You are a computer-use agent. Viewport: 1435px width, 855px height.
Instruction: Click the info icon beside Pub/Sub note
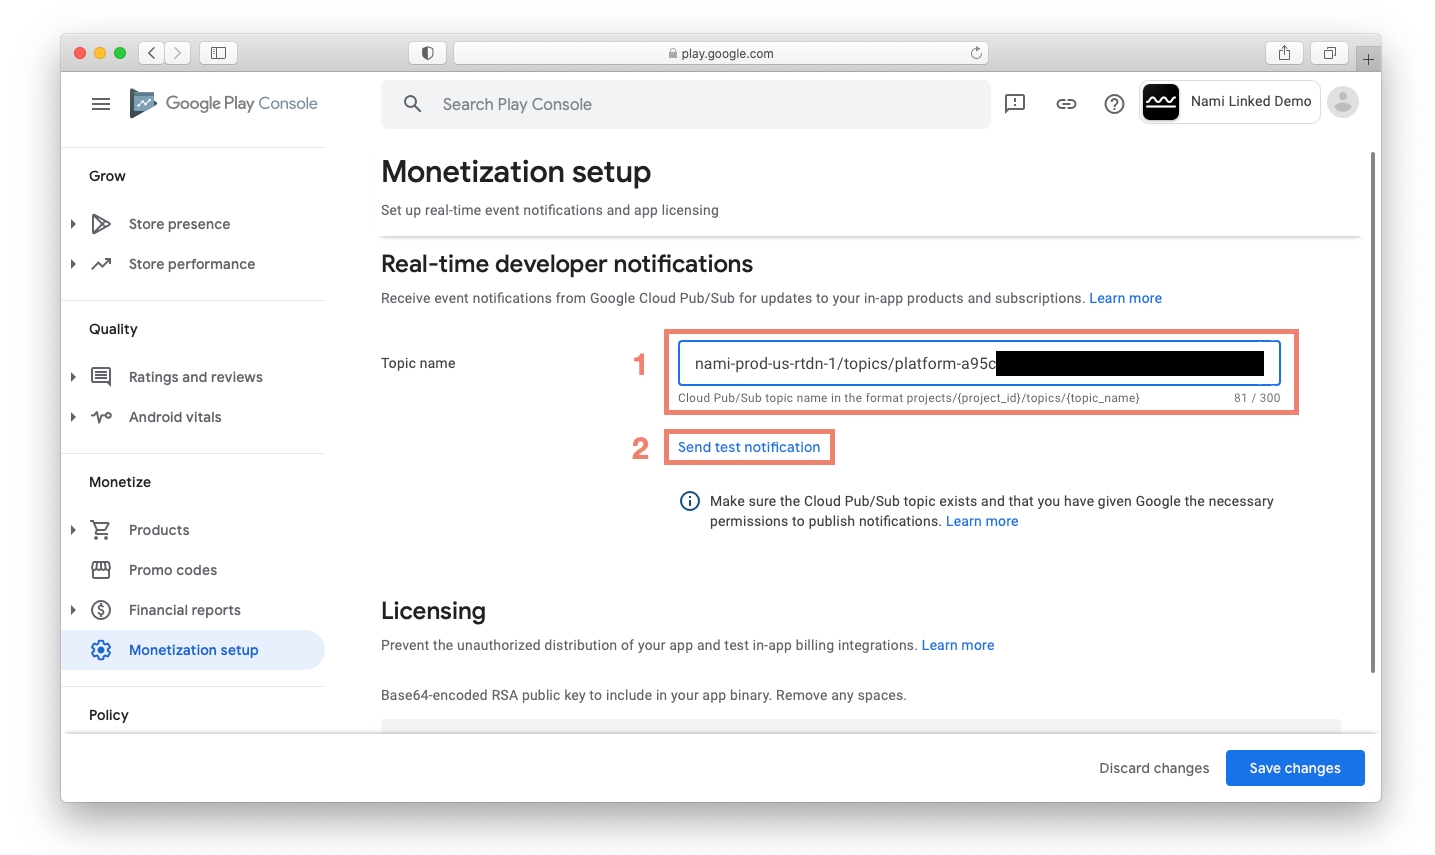coord(690,501)
